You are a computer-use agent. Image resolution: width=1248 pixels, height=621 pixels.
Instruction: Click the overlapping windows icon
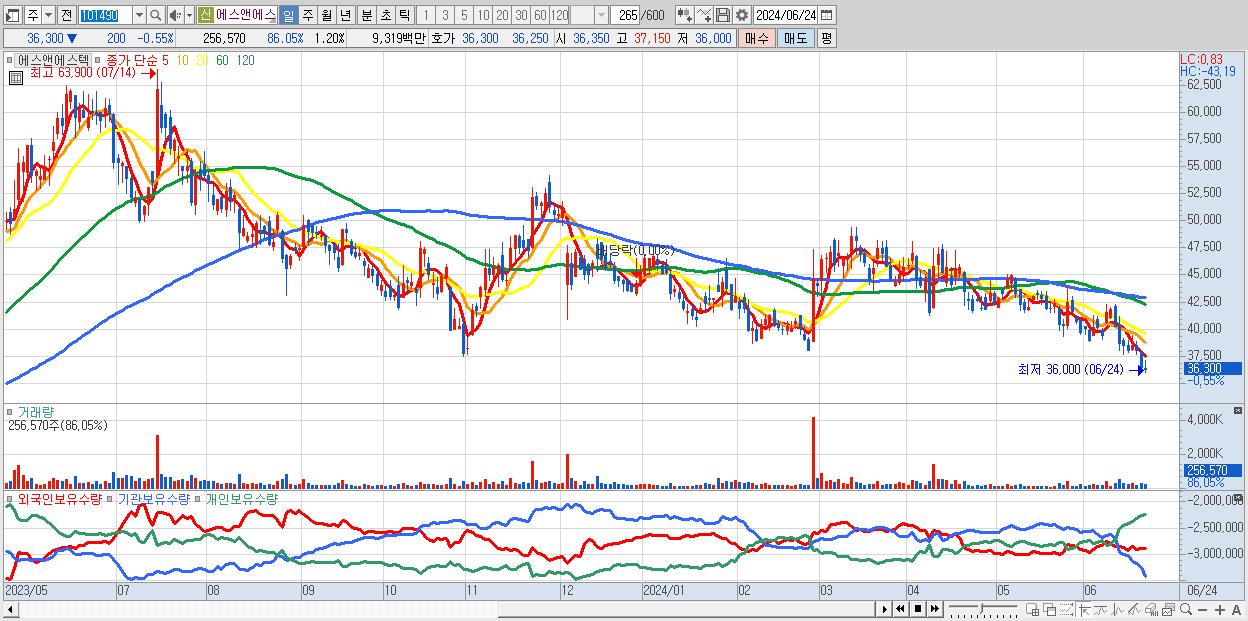point(1049,609)
